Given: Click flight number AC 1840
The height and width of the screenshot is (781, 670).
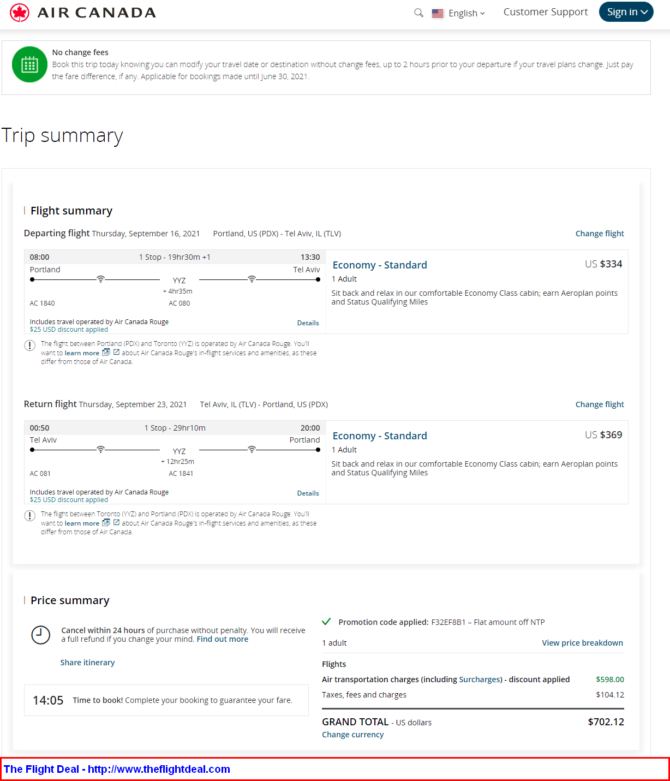Looking at the screenshot, I should click(x=42, y=303).
